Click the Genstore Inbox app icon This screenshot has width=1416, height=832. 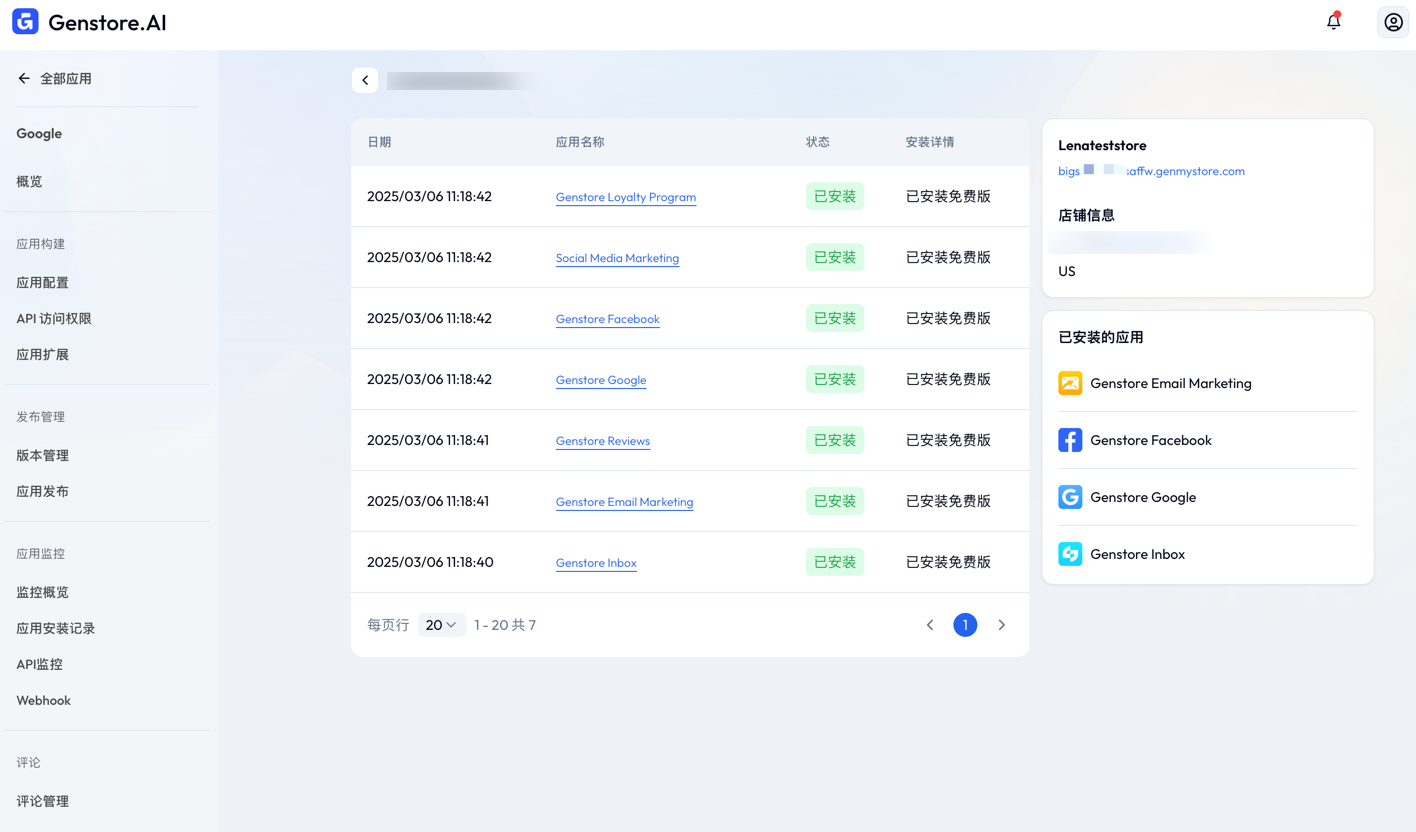[x=1070, y=554]
